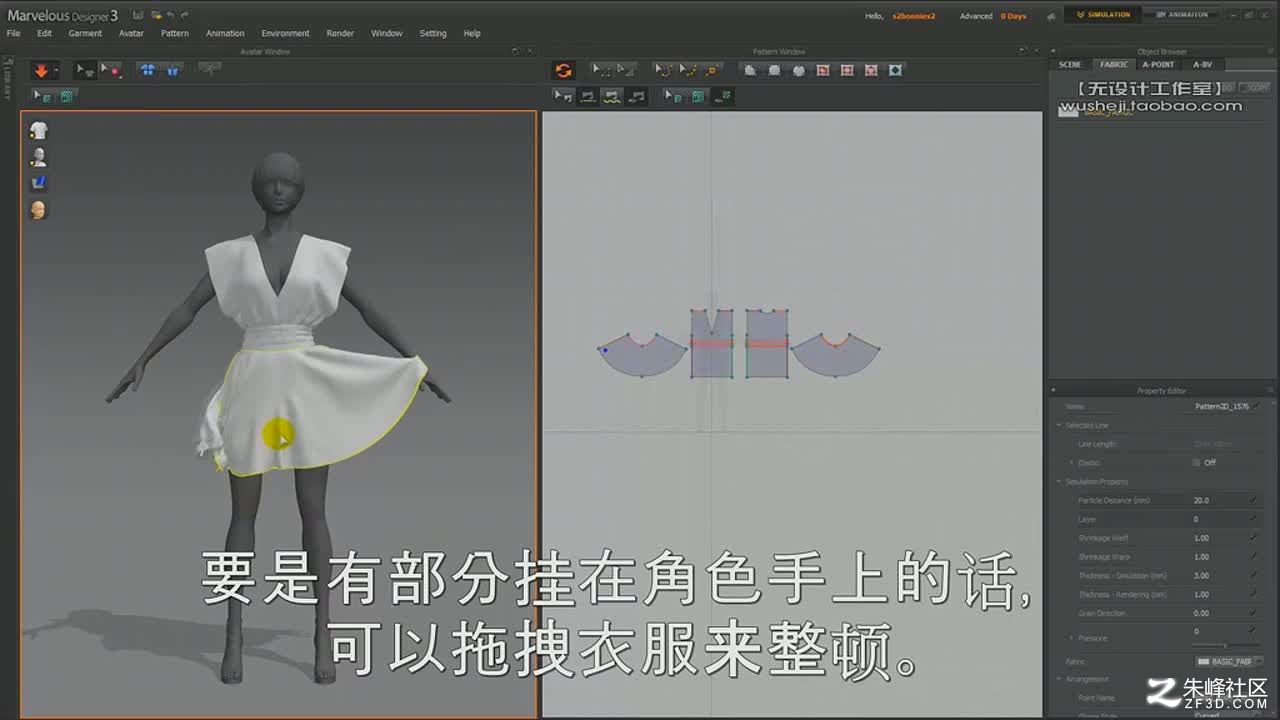1280x720 pixels.
Task: Select the Add Point tool with orange square
Action: coord(712,70)
